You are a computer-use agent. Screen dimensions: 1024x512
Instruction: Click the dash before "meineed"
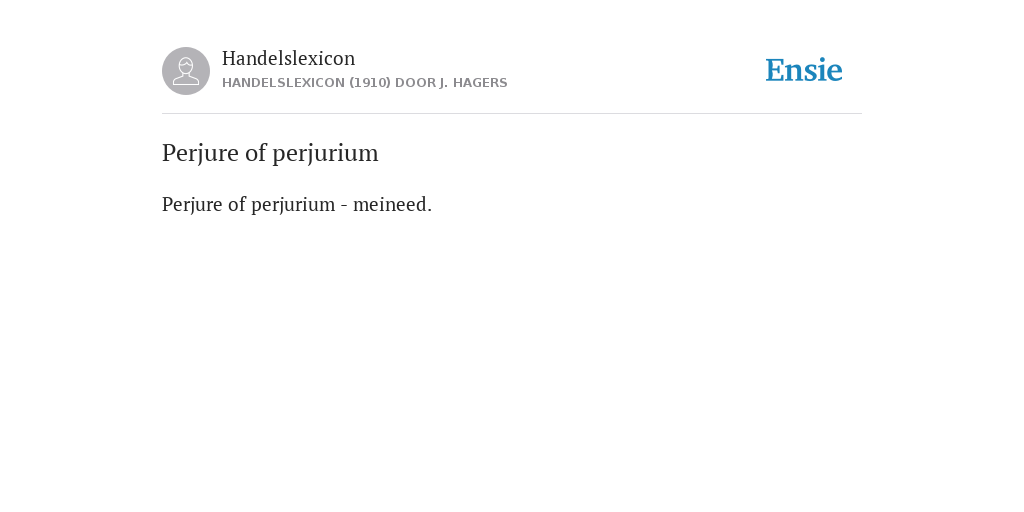click(344, 206)
